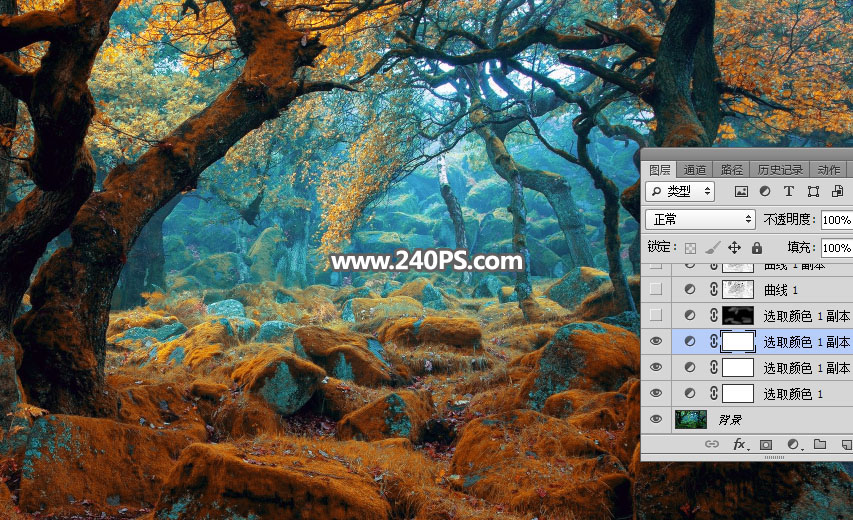Hide the 背景 layer
This screenshot has height=520, width=853.
[x=656, y=419]
